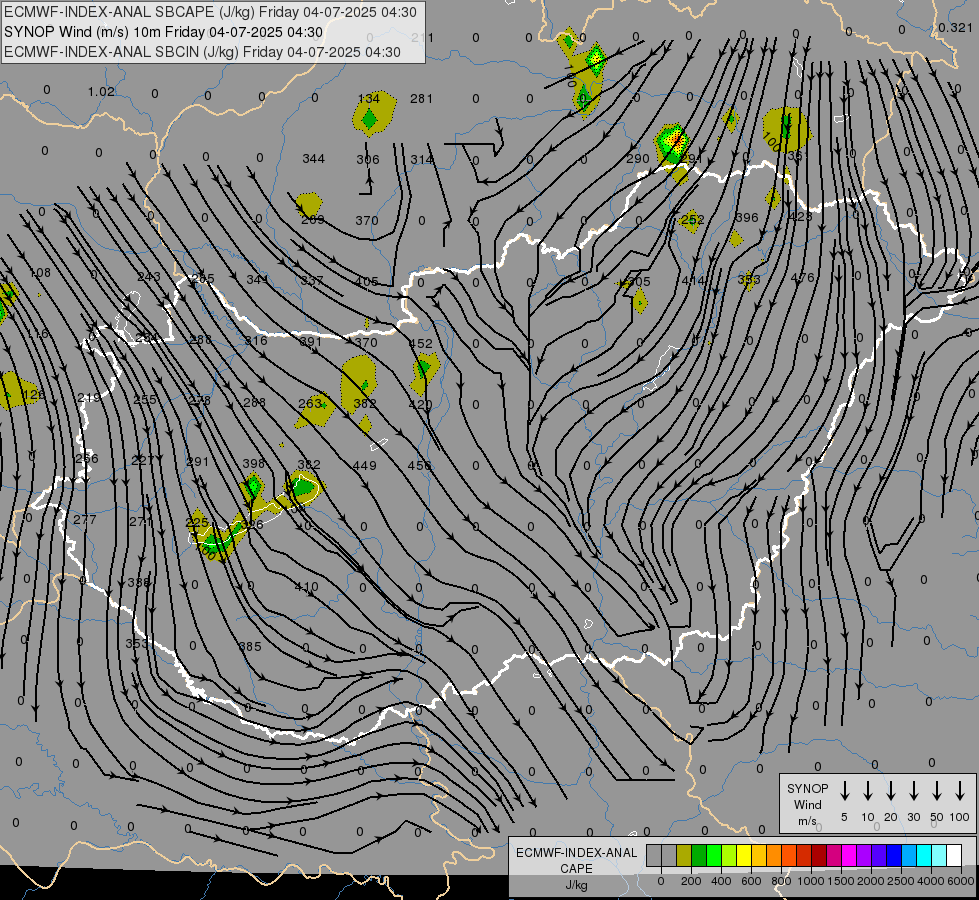
Task: Click the map value 219
Action: click(89, 398)
